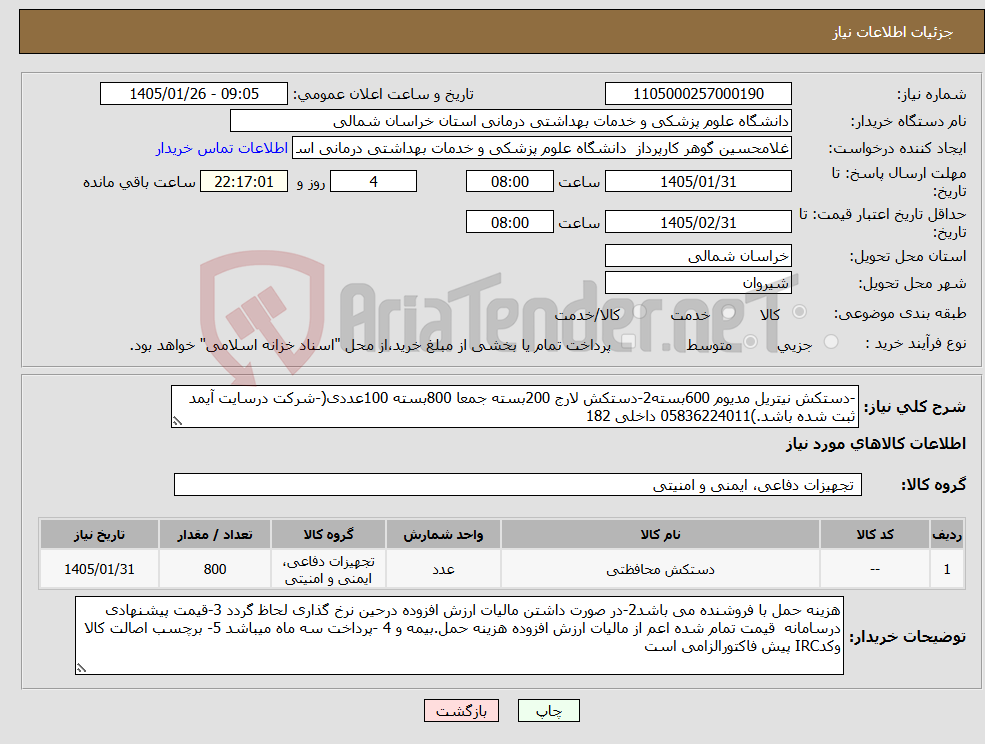Click delivery city field شیروان

pos(698,283)
